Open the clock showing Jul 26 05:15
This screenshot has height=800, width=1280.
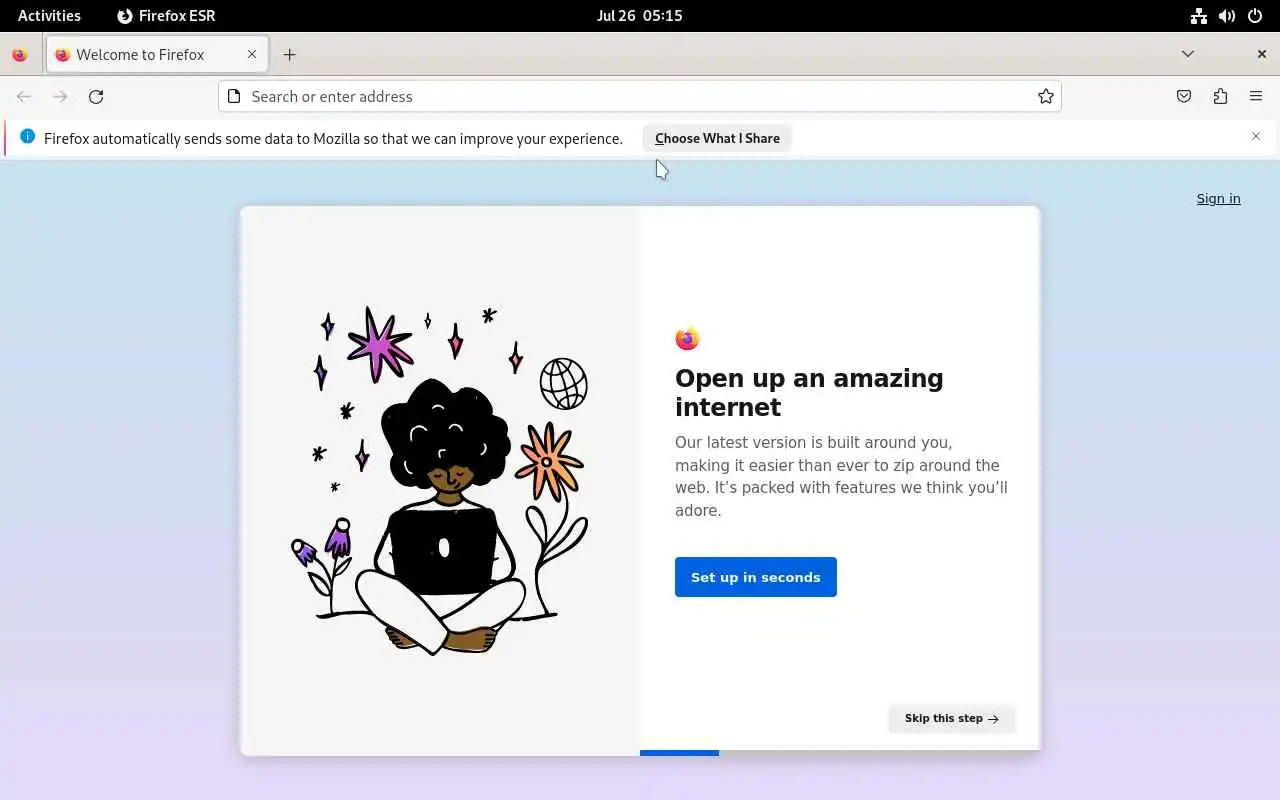pos(640,16)
